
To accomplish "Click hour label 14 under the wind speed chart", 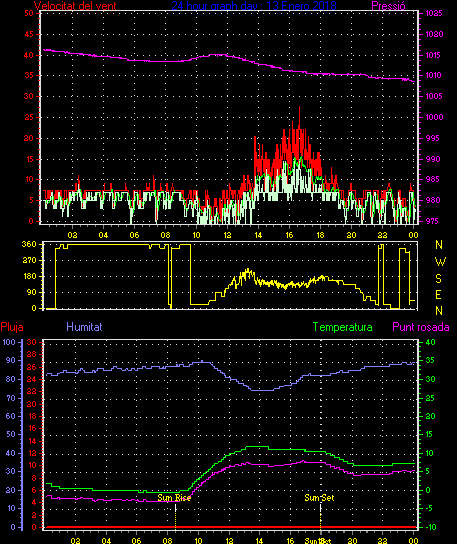I will click(x=258, y=235).
